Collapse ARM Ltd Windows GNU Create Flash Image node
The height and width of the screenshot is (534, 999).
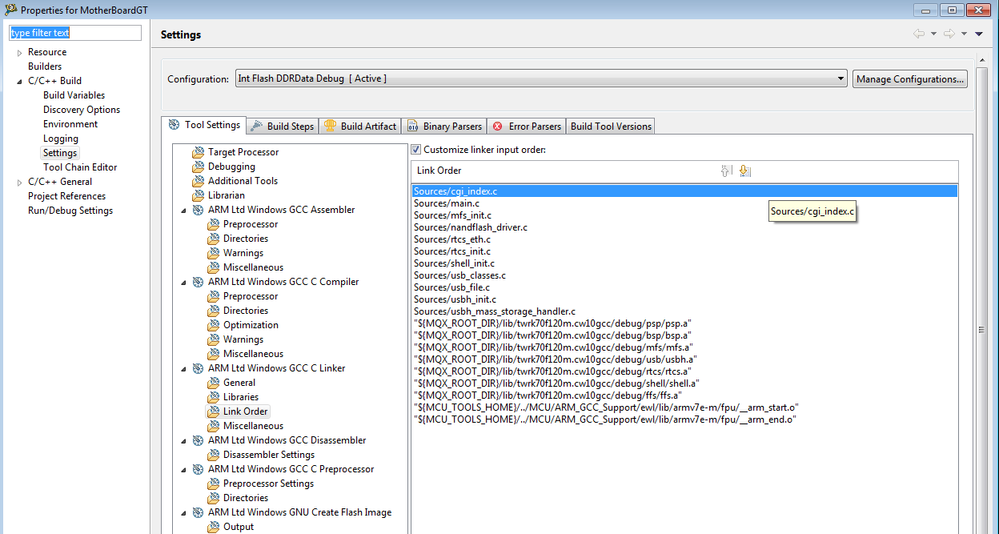pos(183,513)
